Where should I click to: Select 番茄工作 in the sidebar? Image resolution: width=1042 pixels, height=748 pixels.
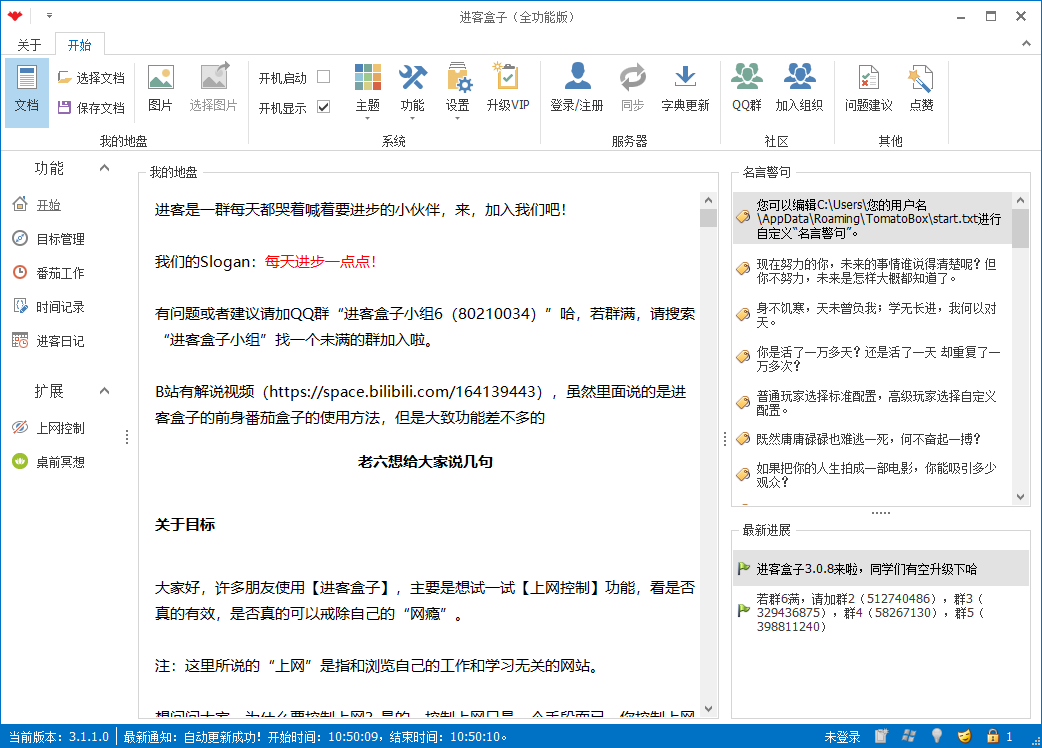pyautogui.click(x=60, y=273)
